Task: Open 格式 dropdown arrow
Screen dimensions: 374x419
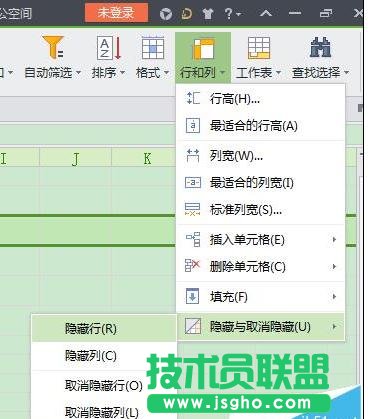Action: 166,72
